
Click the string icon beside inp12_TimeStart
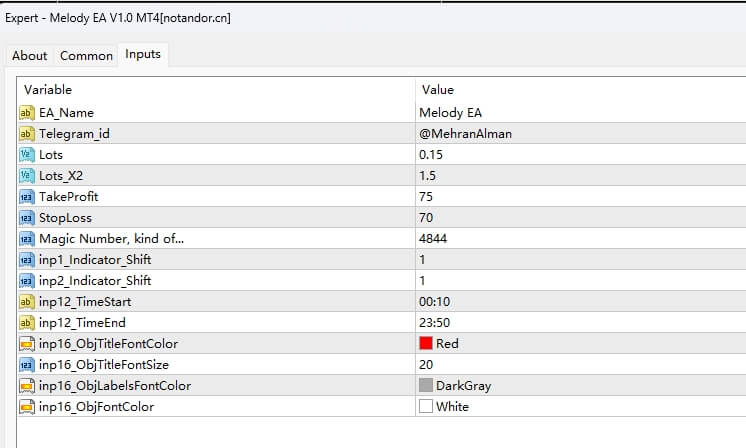tap(27, 302)
